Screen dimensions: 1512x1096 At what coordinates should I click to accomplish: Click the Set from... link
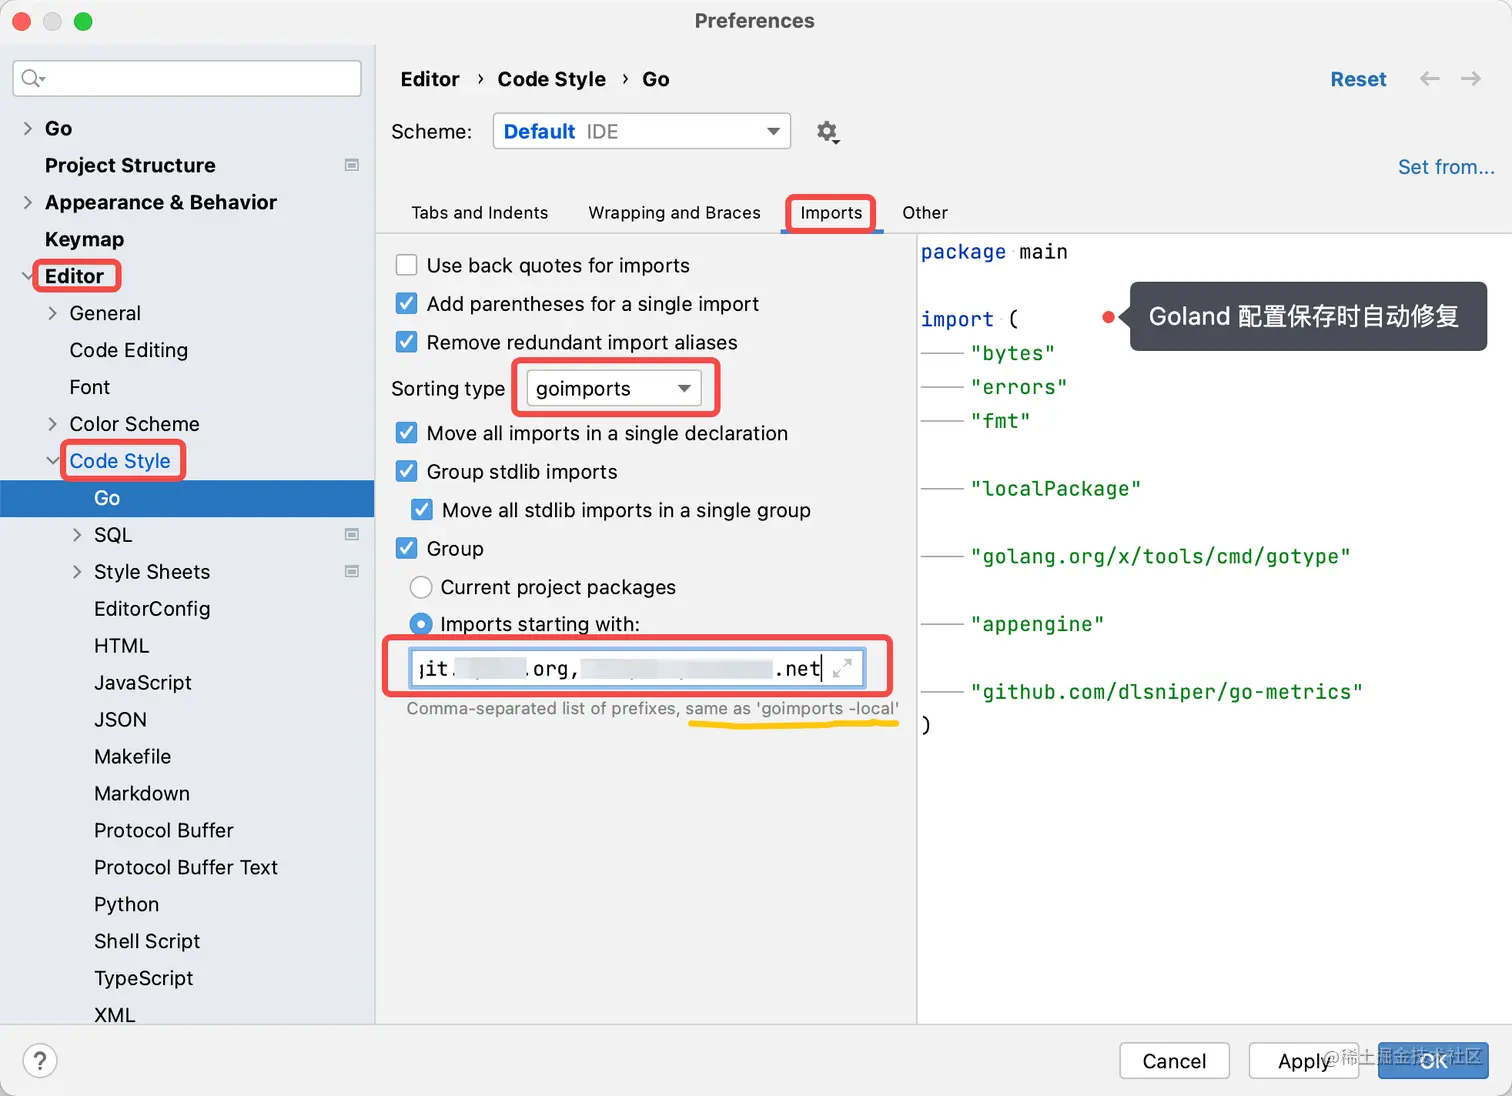[1445, 167]
